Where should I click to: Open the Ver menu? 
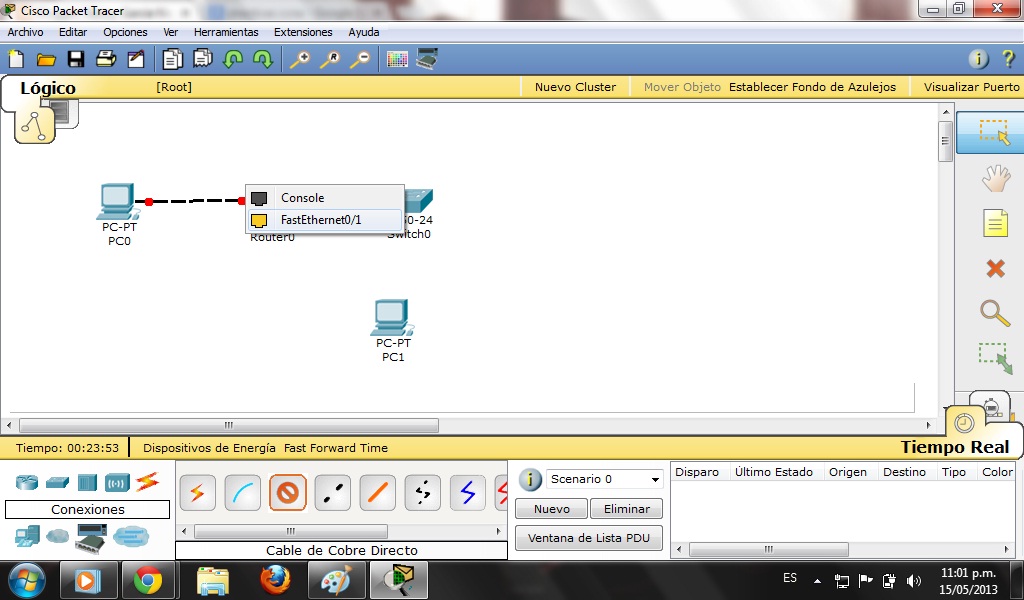click(x=170, y=32)
